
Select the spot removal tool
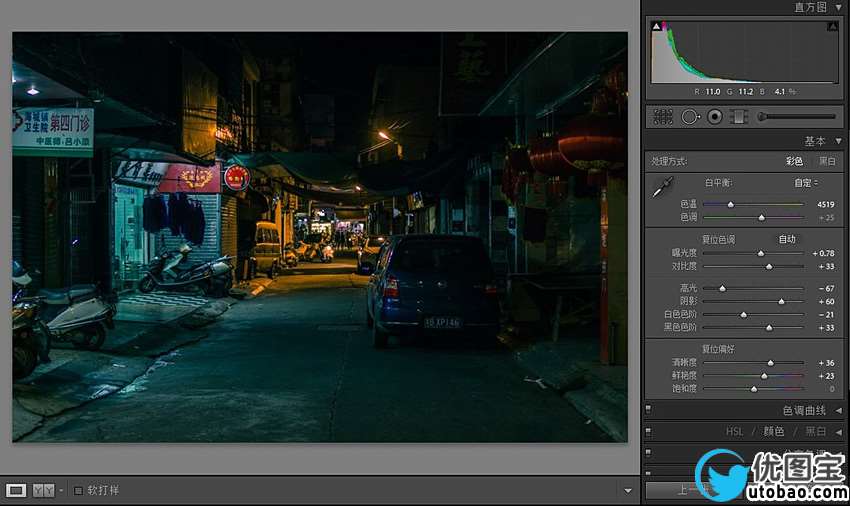[x=690, y=117]
